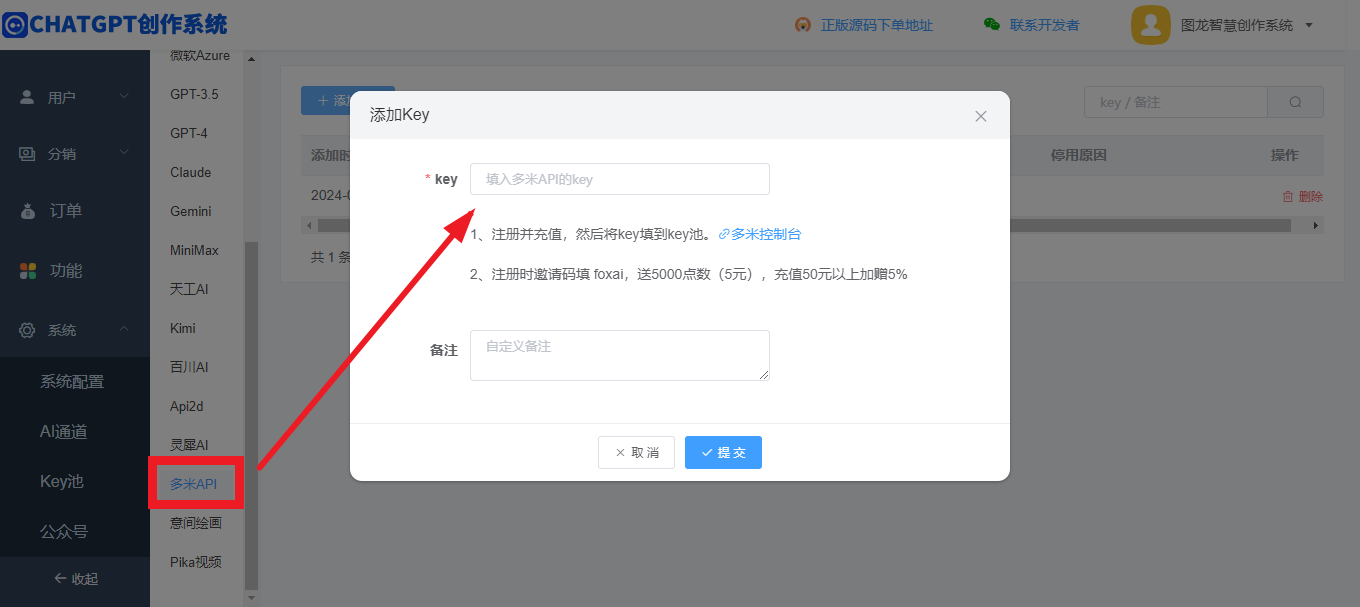The width and height of the screenshot is (1360, 607).
Task: Click 收起 to collapse the sidebar
Action: [x=75, y=579]
